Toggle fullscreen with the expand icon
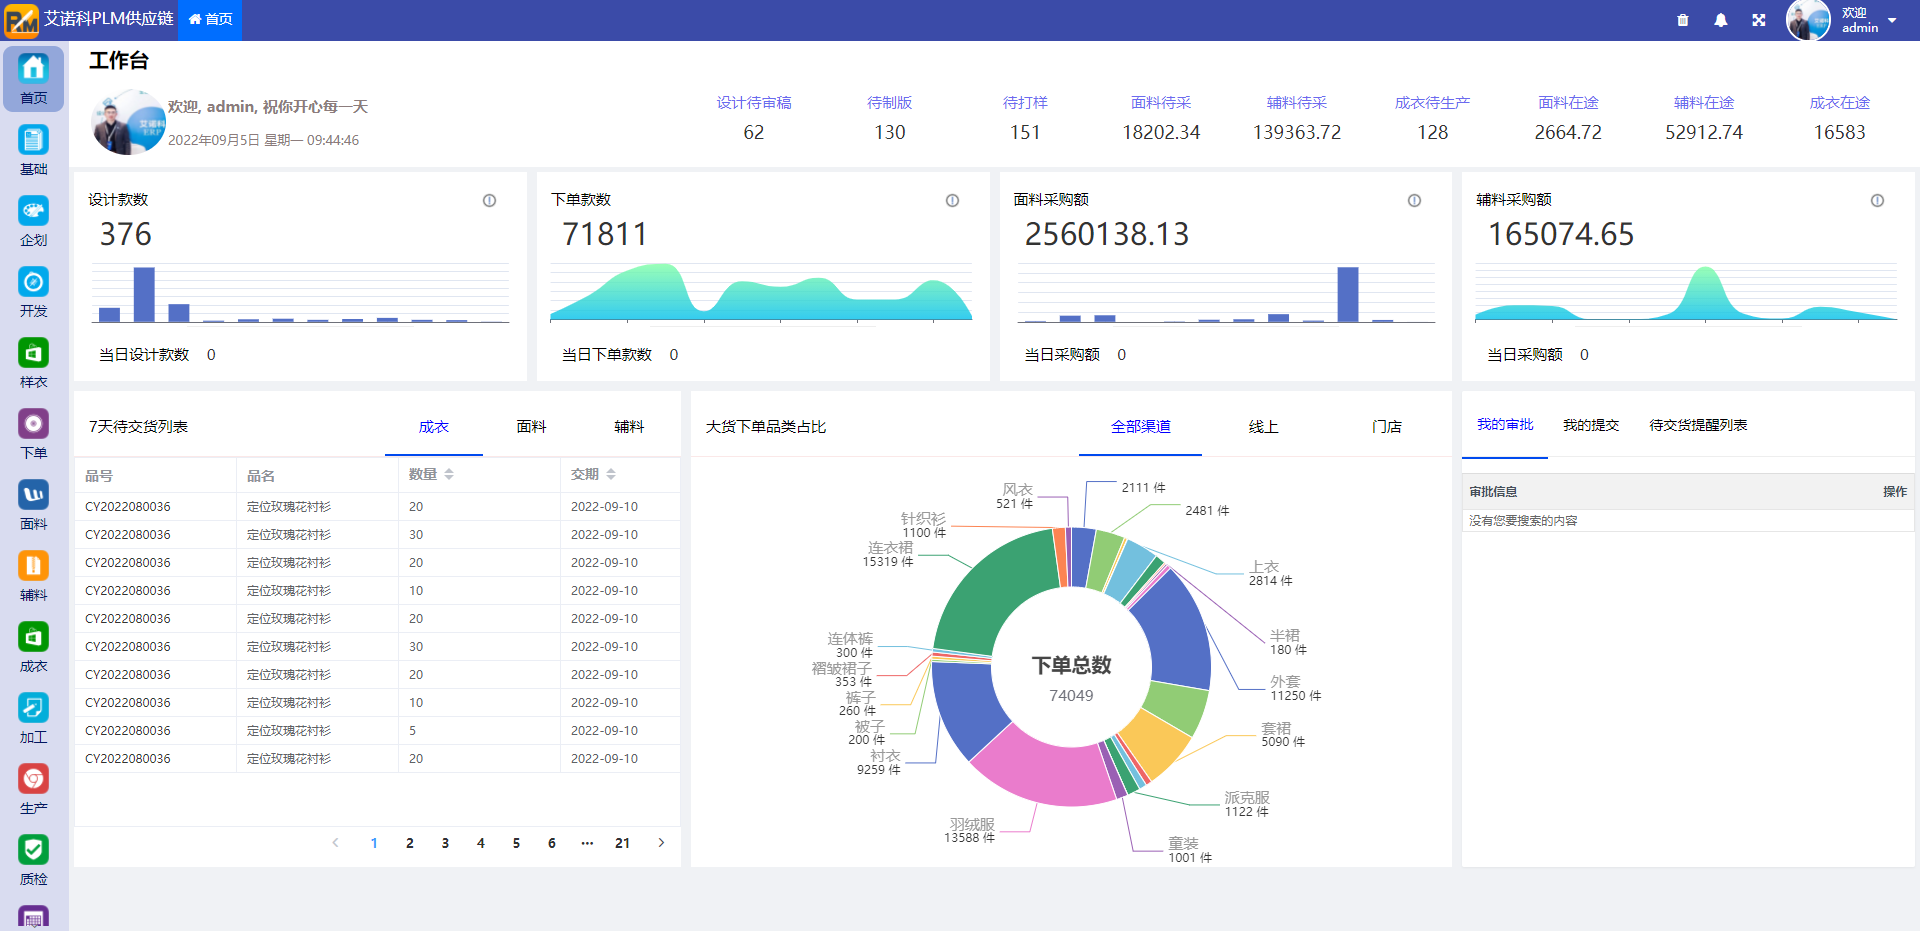The width and height of the screenshot is (1920, 931). pos(1759,20)
